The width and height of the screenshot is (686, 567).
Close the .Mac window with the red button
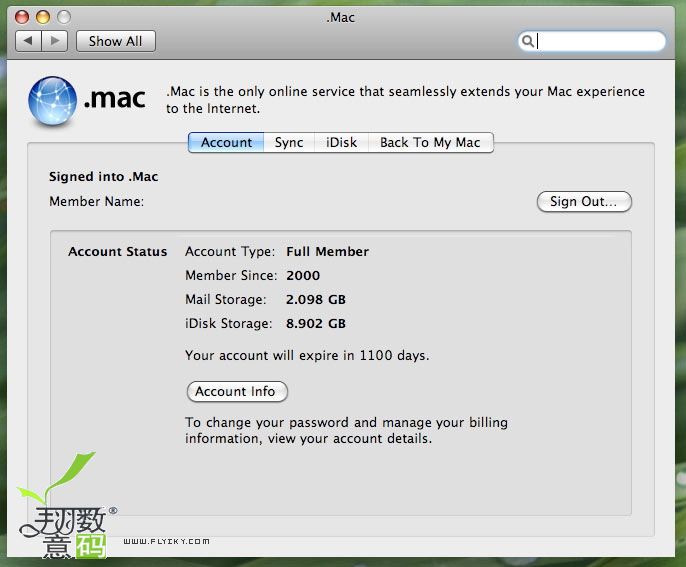pos(22,17)
